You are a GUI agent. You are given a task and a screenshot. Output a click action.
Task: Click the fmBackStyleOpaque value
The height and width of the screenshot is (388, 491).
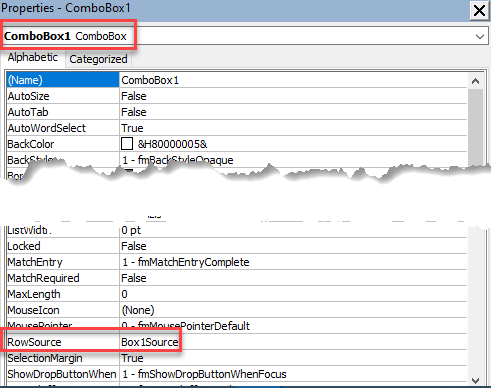tap(178, 160)
